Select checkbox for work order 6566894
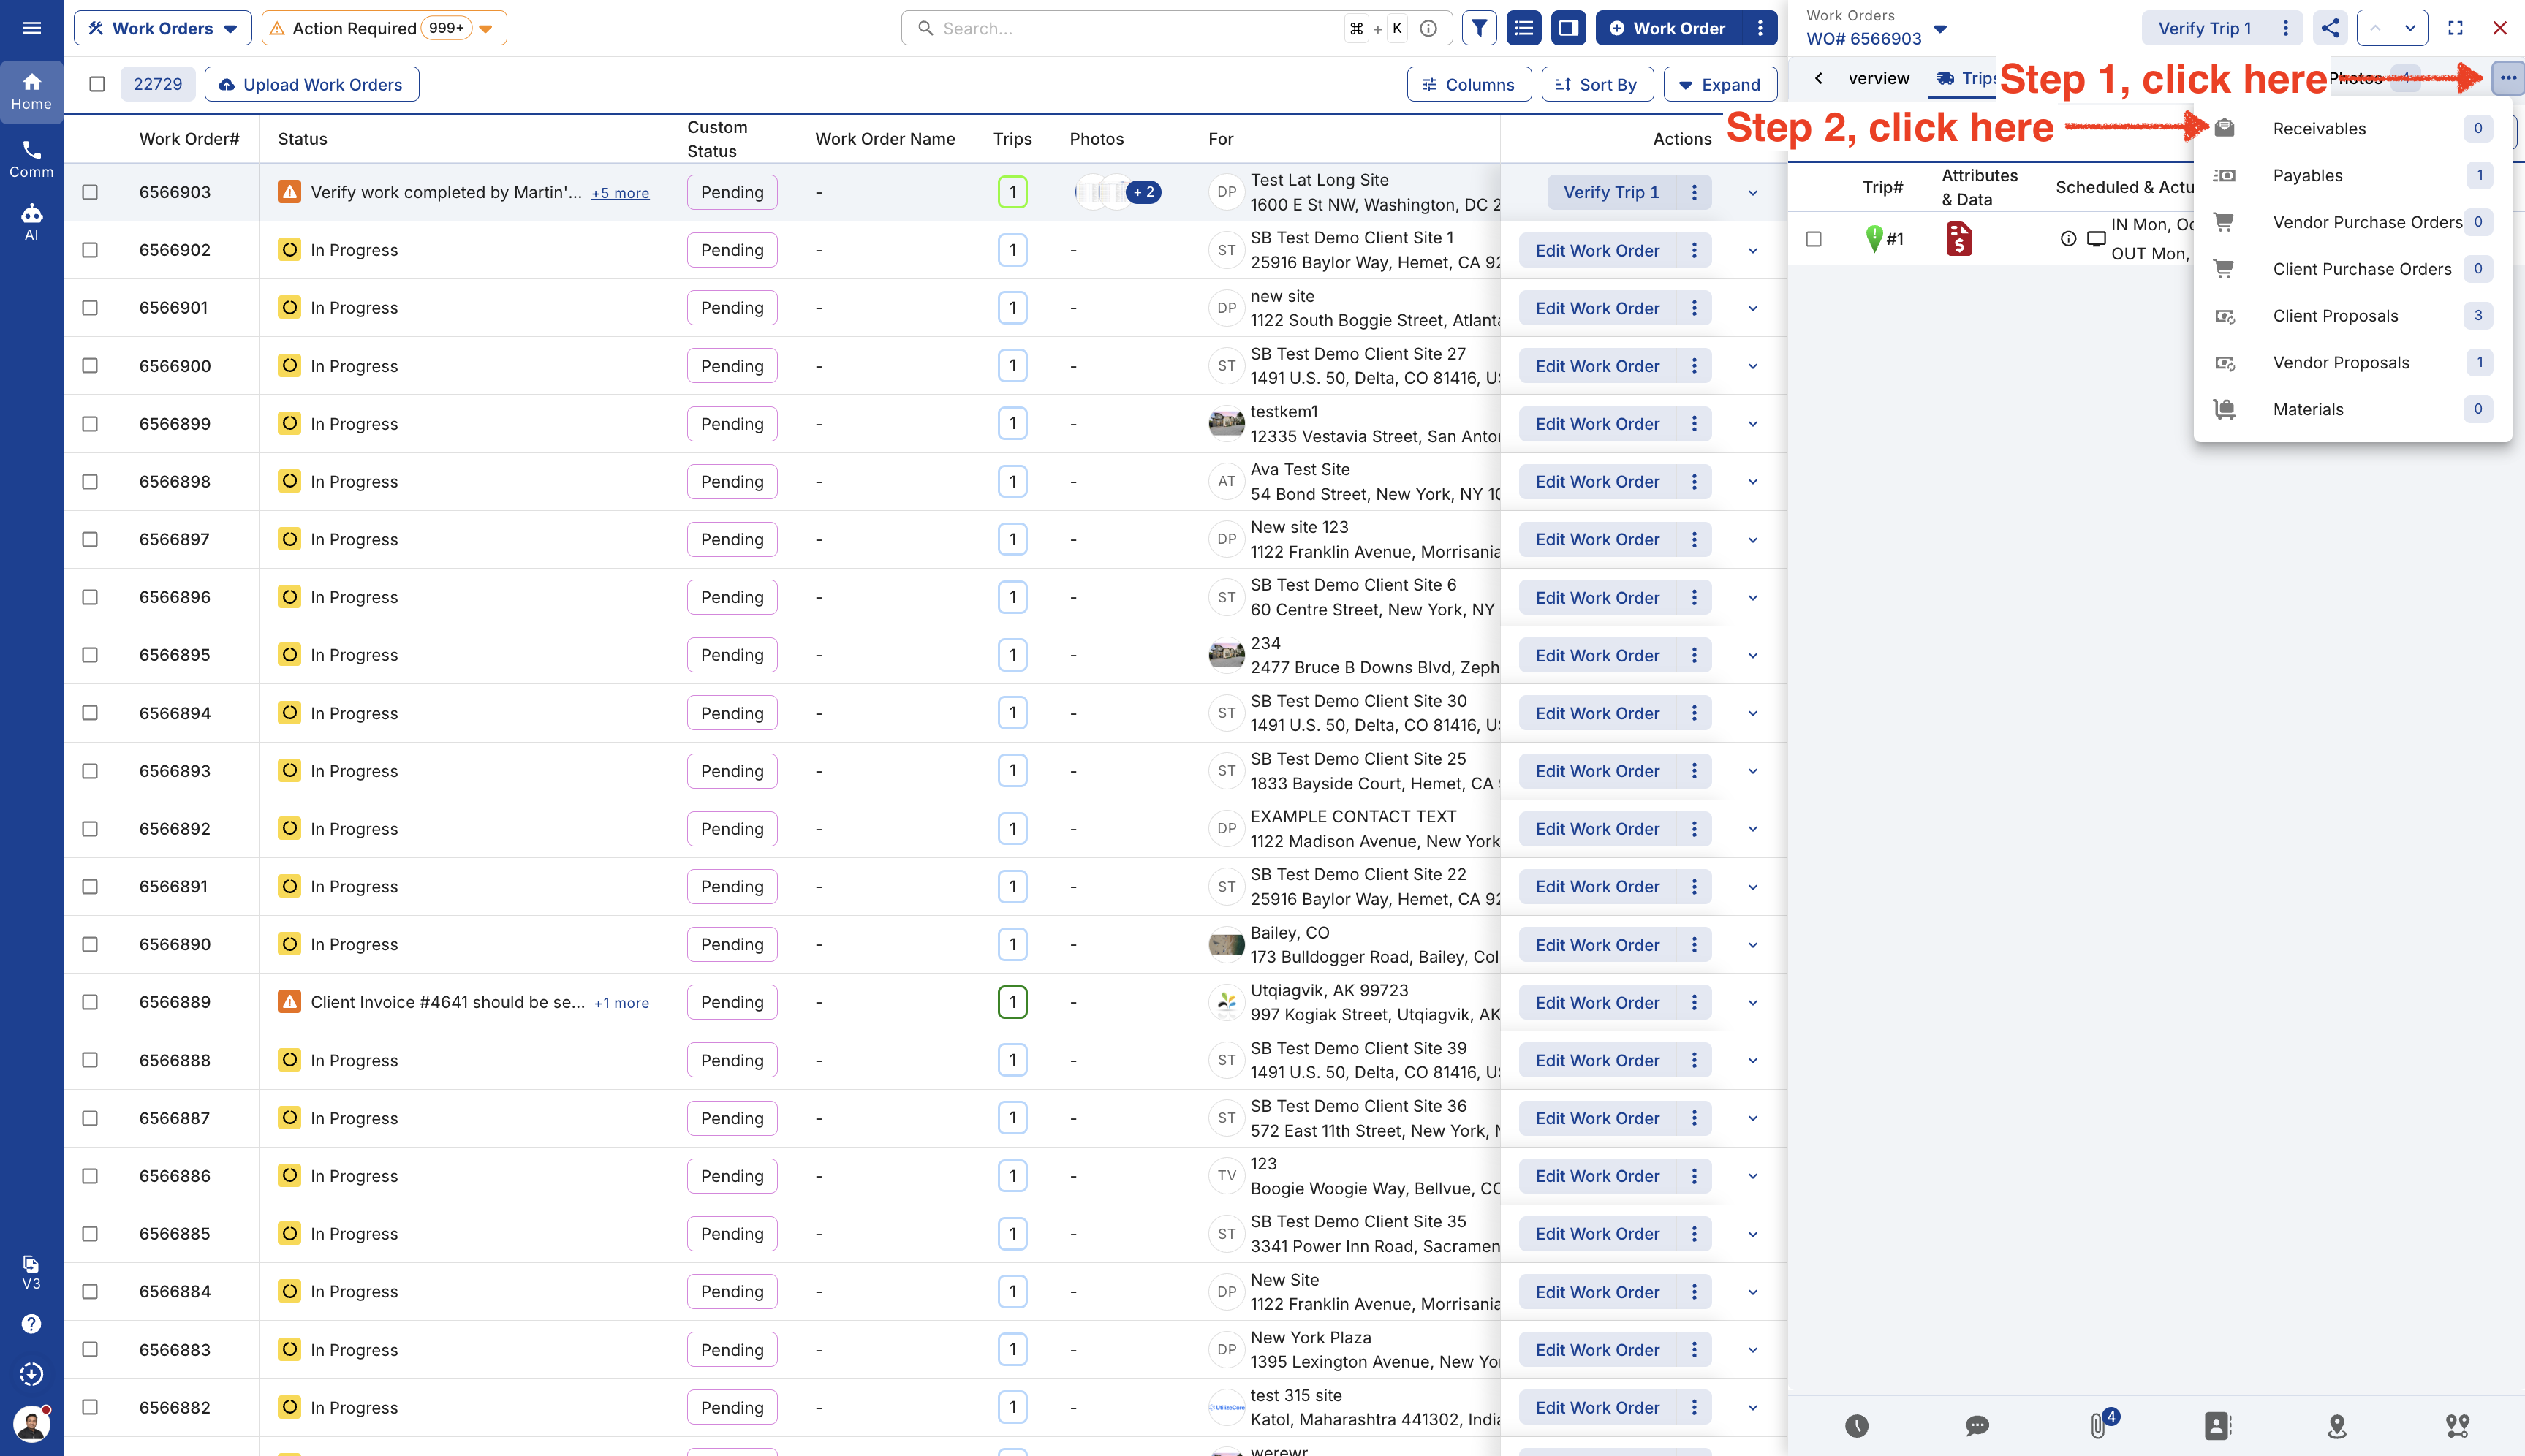This screenshot has width=2525, height=1456. tap(90, 713)
